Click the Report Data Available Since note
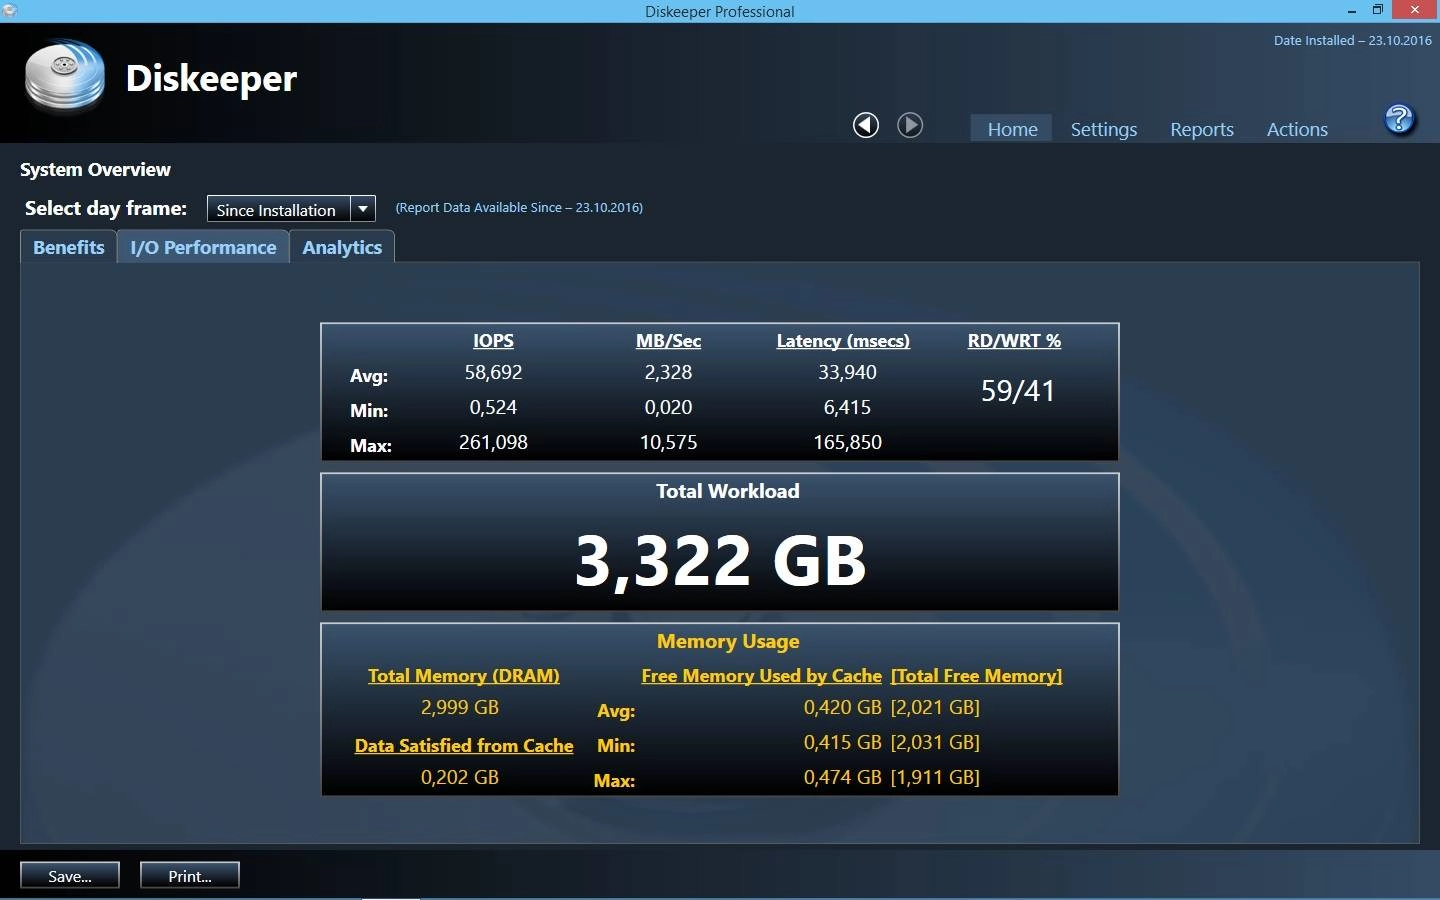The height and width of the screenshot is (900, 1440). click(x=519, y=207)
